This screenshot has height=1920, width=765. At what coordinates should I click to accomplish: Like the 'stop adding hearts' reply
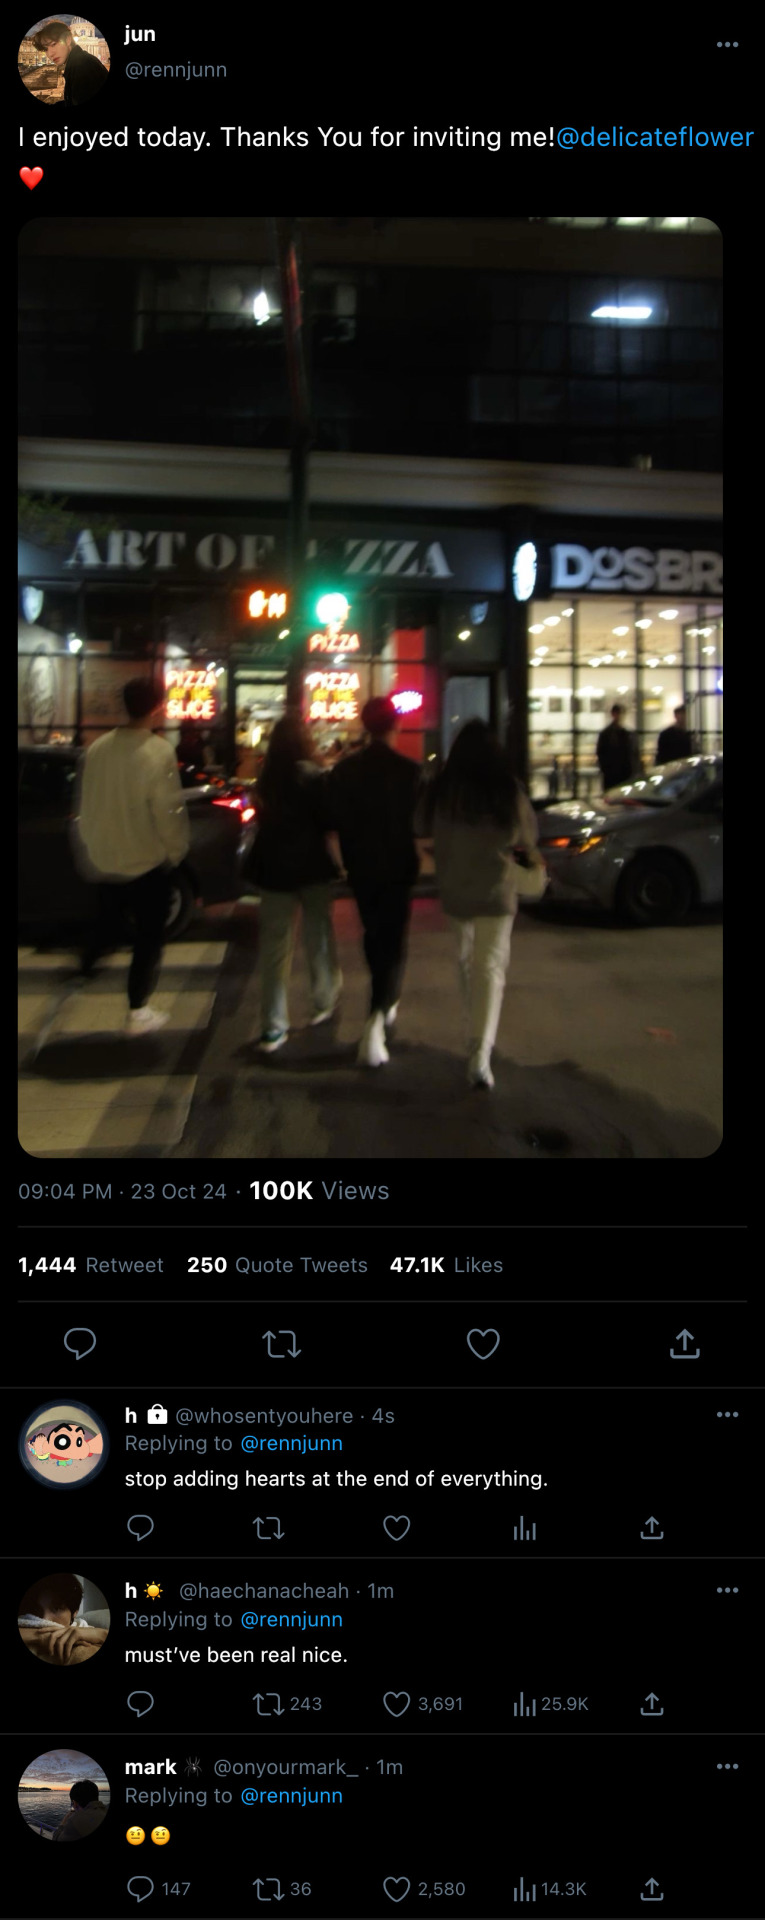click(x=397, y=1528)
